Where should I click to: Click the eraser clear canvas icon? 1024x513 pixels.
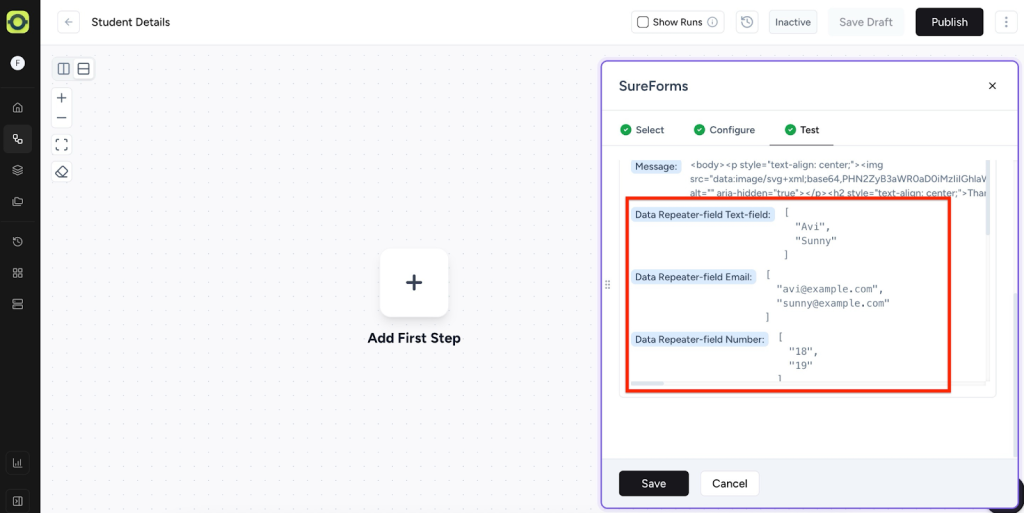pyautogui.click(x=62, y=172)
